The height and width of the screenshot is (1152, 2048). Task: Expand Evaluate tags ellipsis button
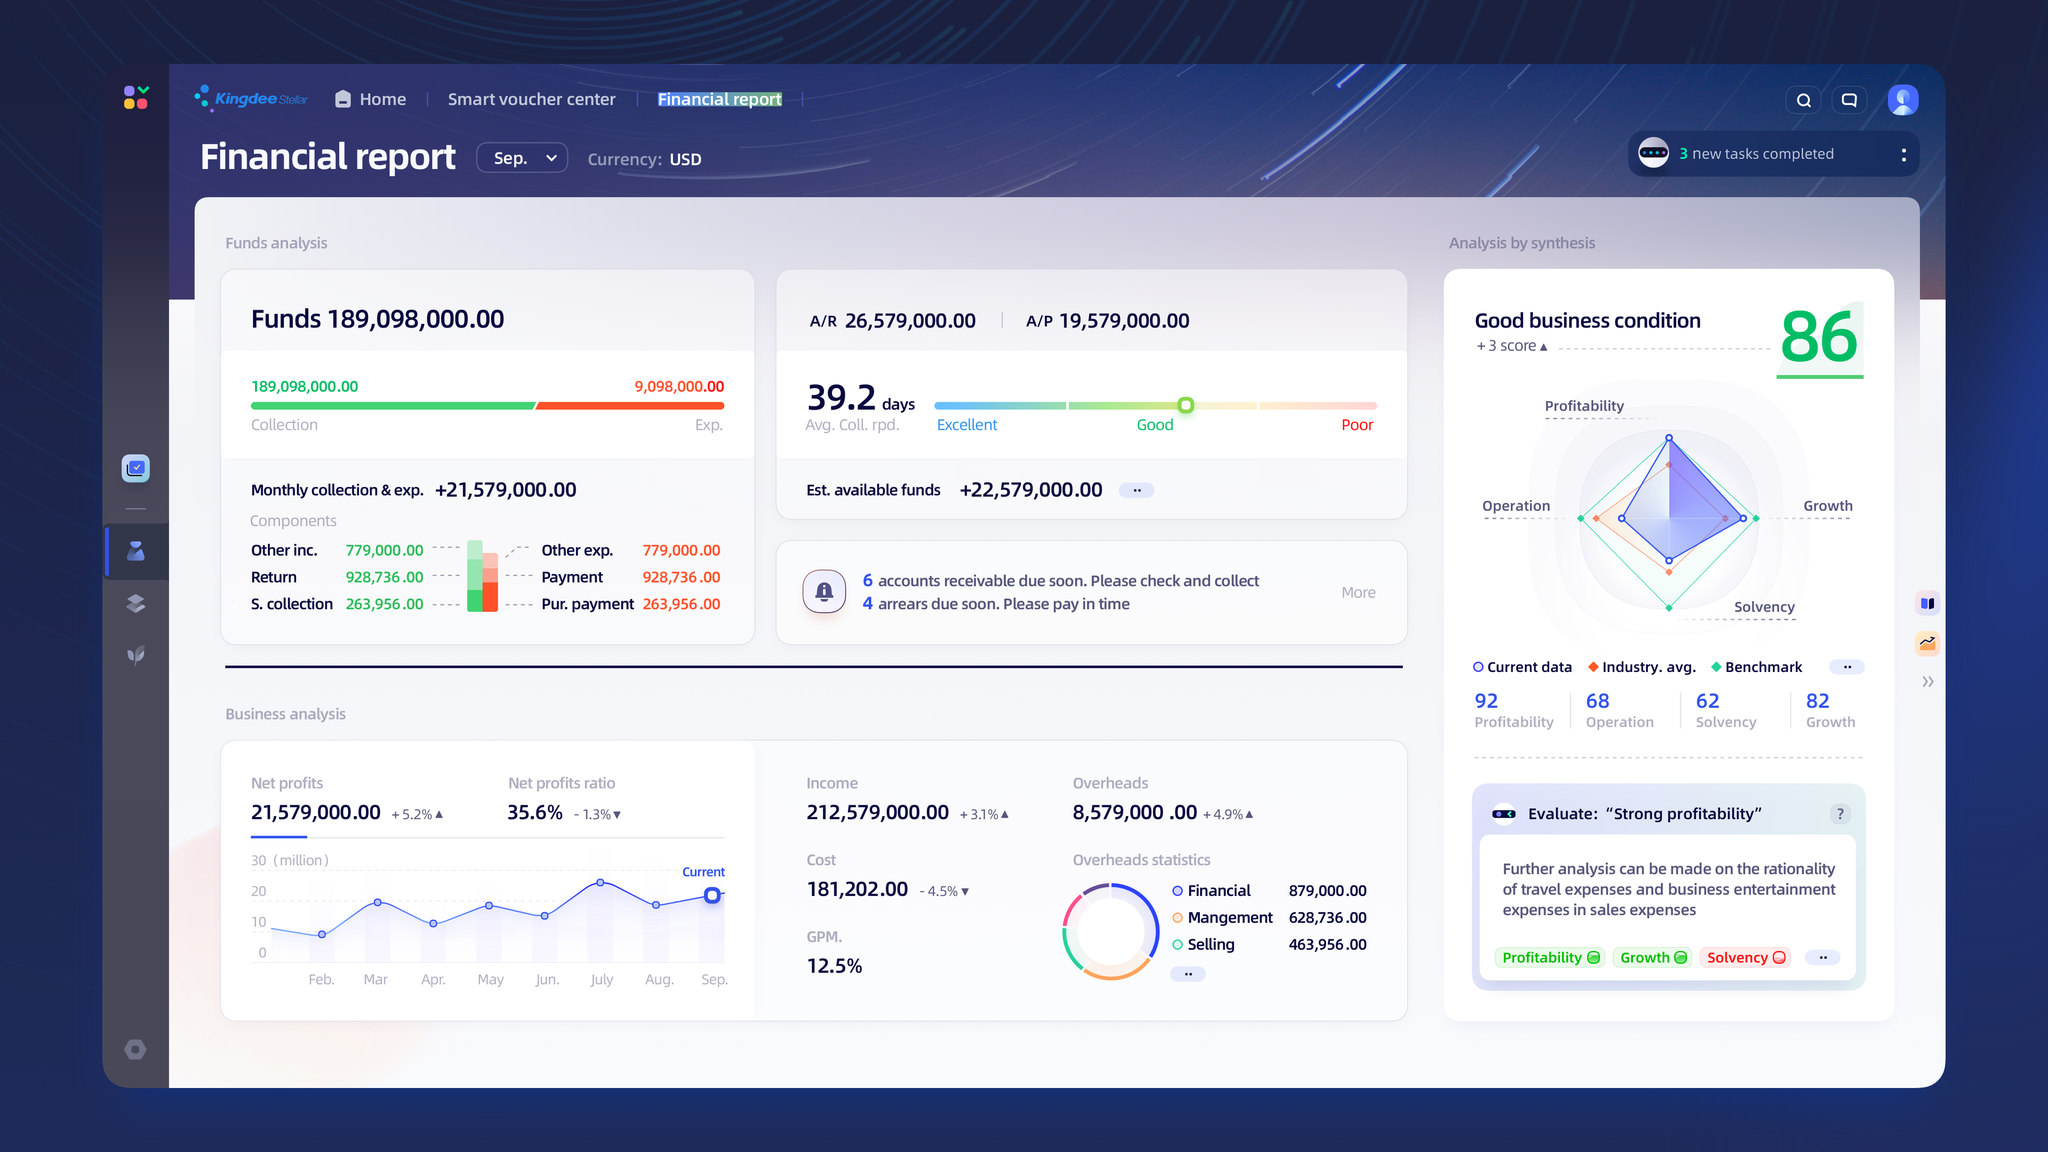tap(1823, 957)
